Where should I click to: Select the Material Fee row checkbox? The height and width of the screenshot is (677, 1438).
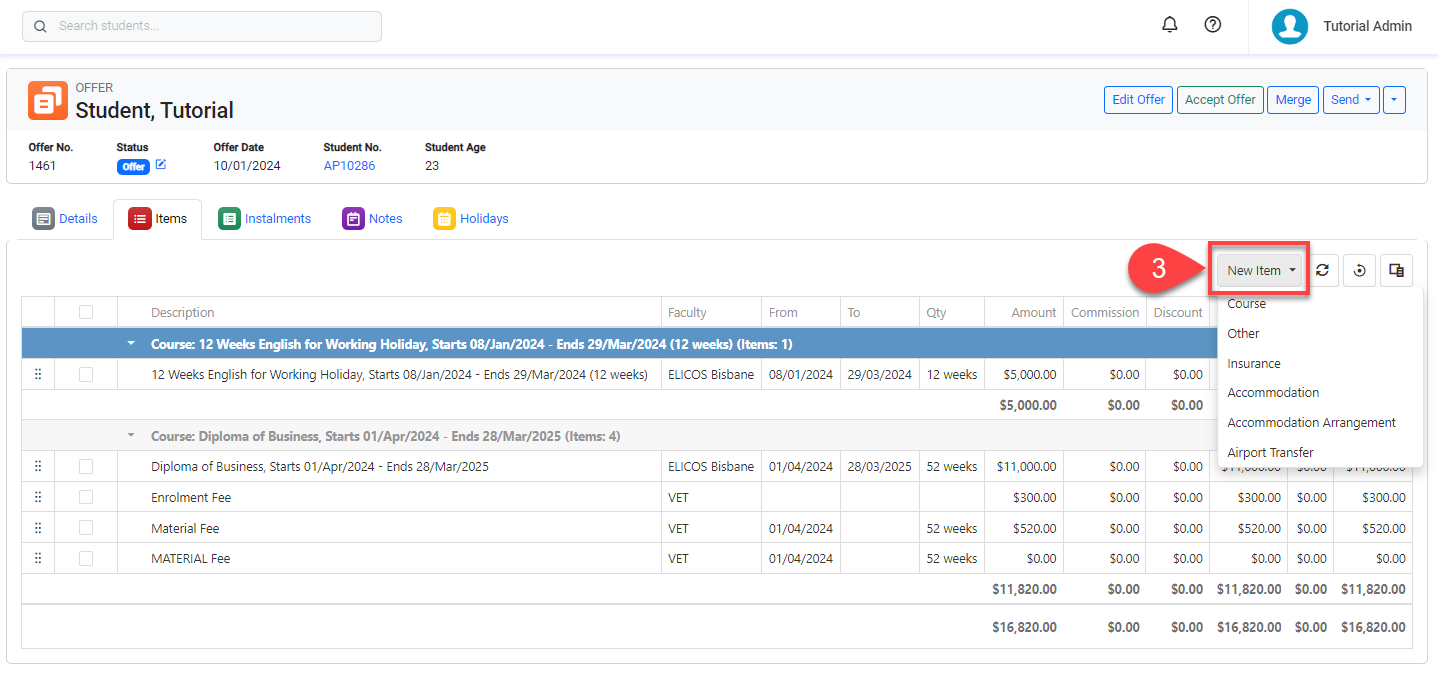coord(86,528)
